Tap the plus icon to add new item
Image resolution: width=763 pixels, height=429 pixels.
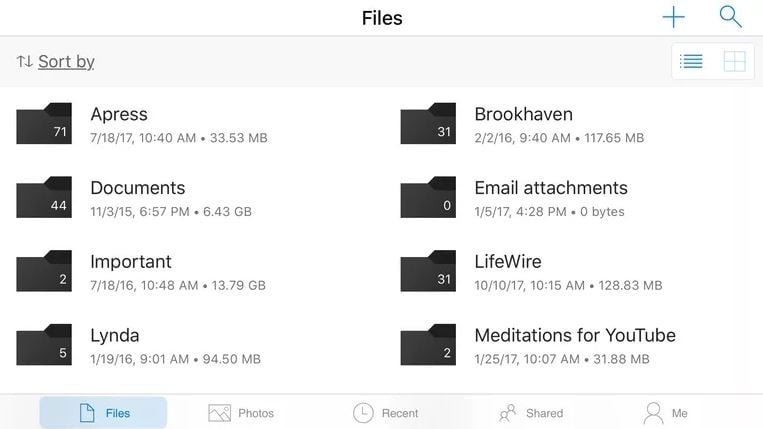674,17
